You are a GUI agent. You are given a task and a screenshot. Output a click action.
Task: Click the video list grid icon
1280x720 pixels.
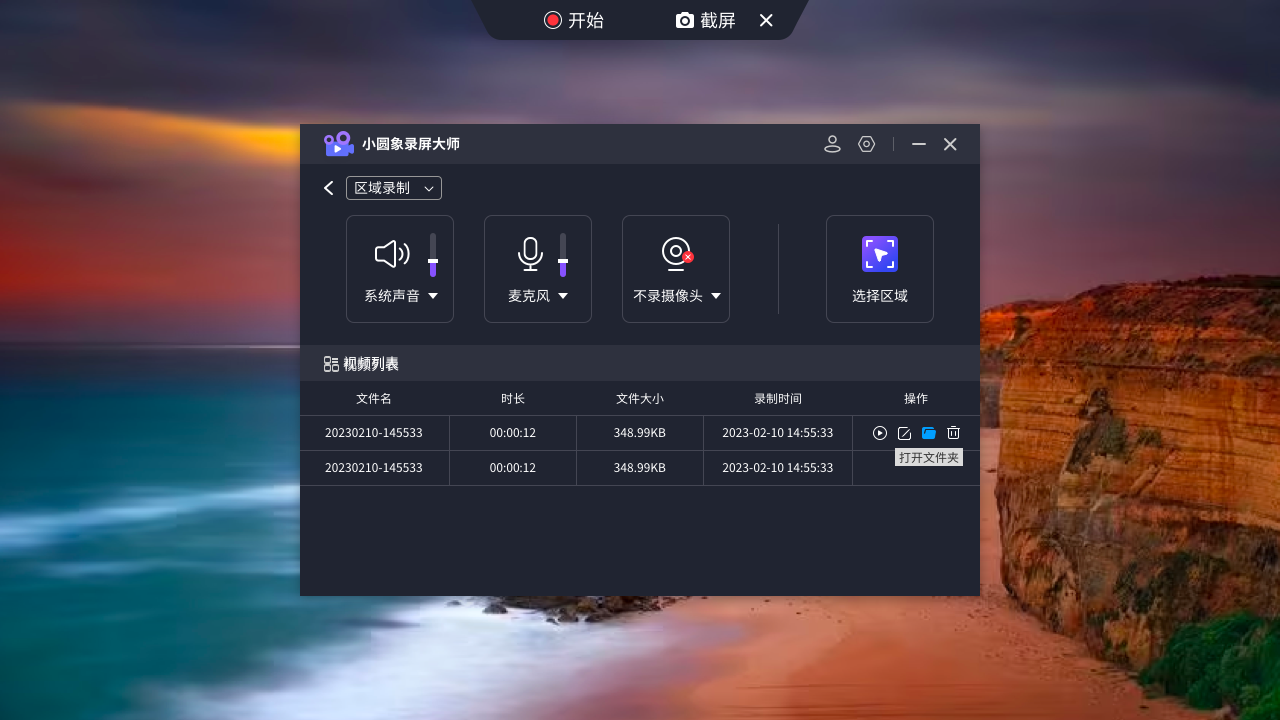330,363
